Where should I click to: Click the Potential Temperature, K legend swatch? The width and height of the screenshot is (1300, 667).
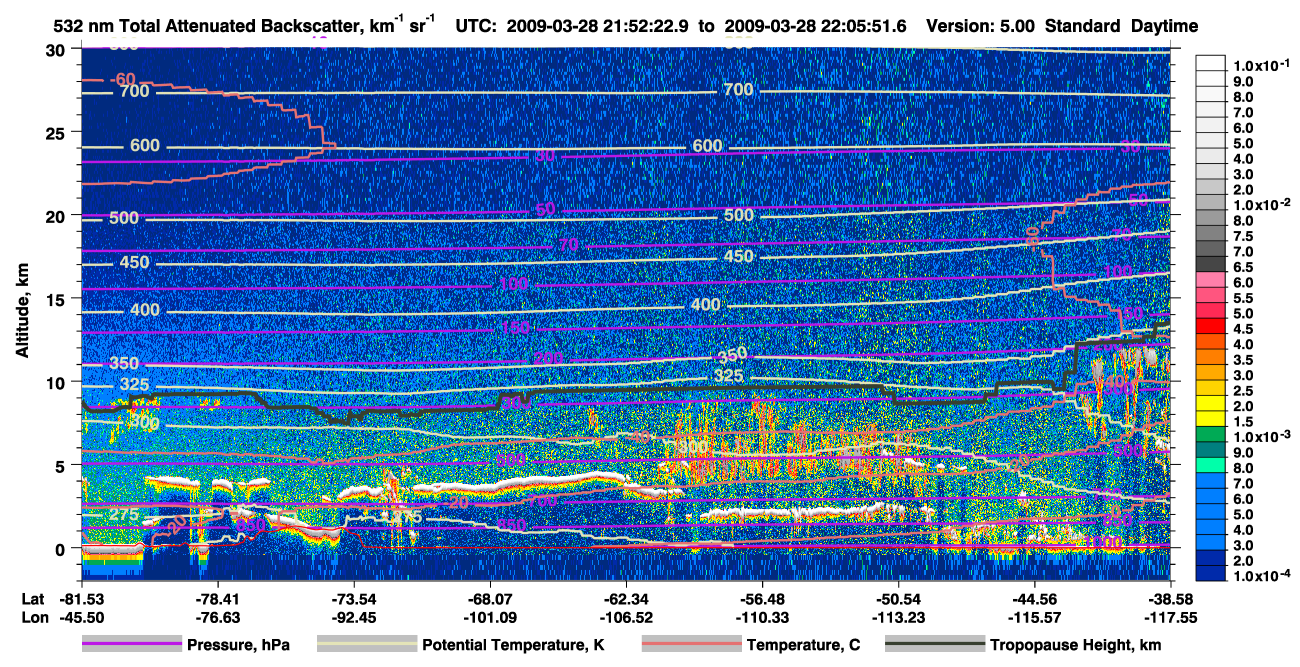click(366, 645)
